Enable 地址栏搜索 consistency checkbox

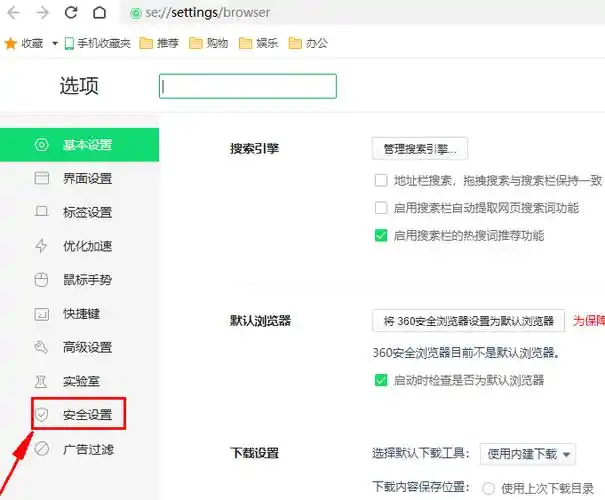(x=380, y=181)
